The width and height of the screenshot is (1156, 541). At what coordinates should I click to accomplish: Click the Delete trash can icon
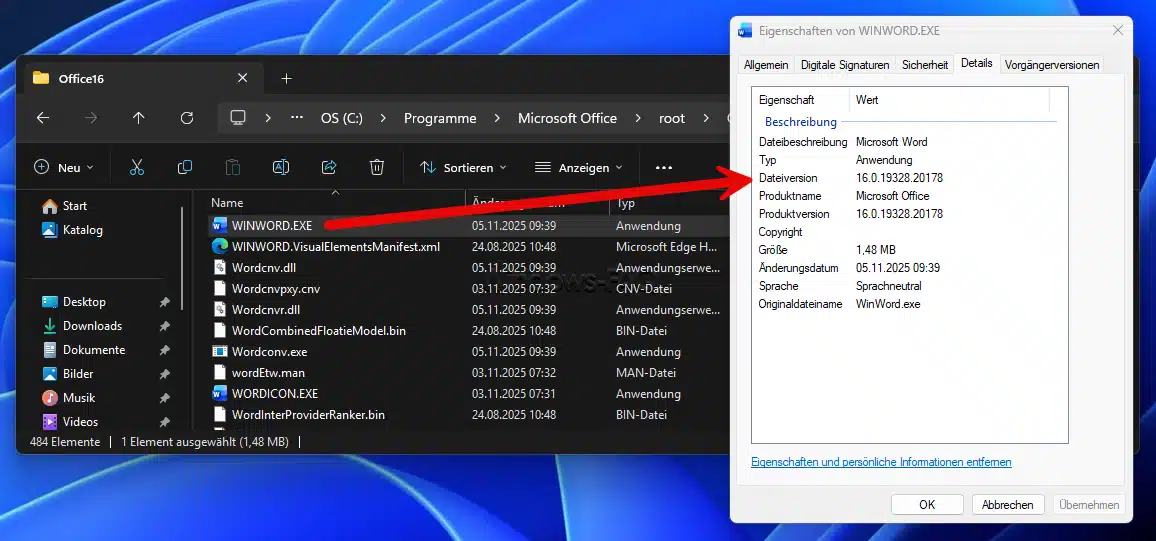[x=377, y=167]
